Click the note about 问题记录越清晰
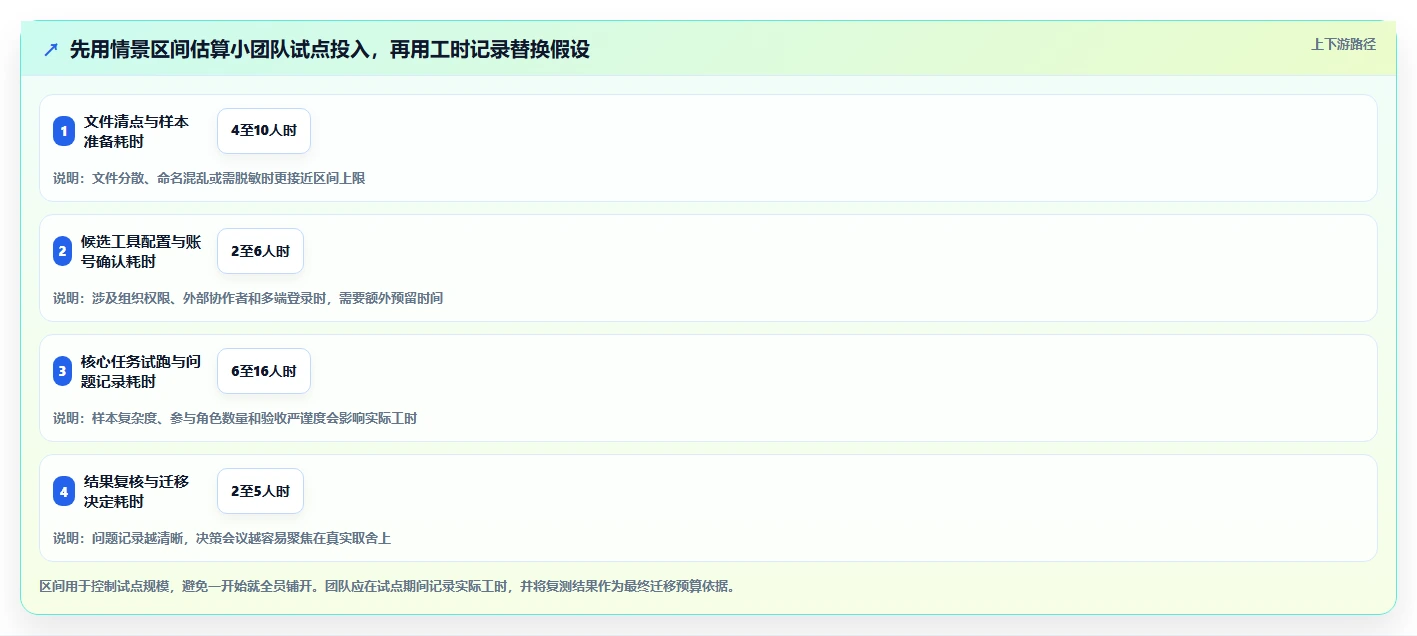This screenshot has width=1417, height=636. [222, 538]
